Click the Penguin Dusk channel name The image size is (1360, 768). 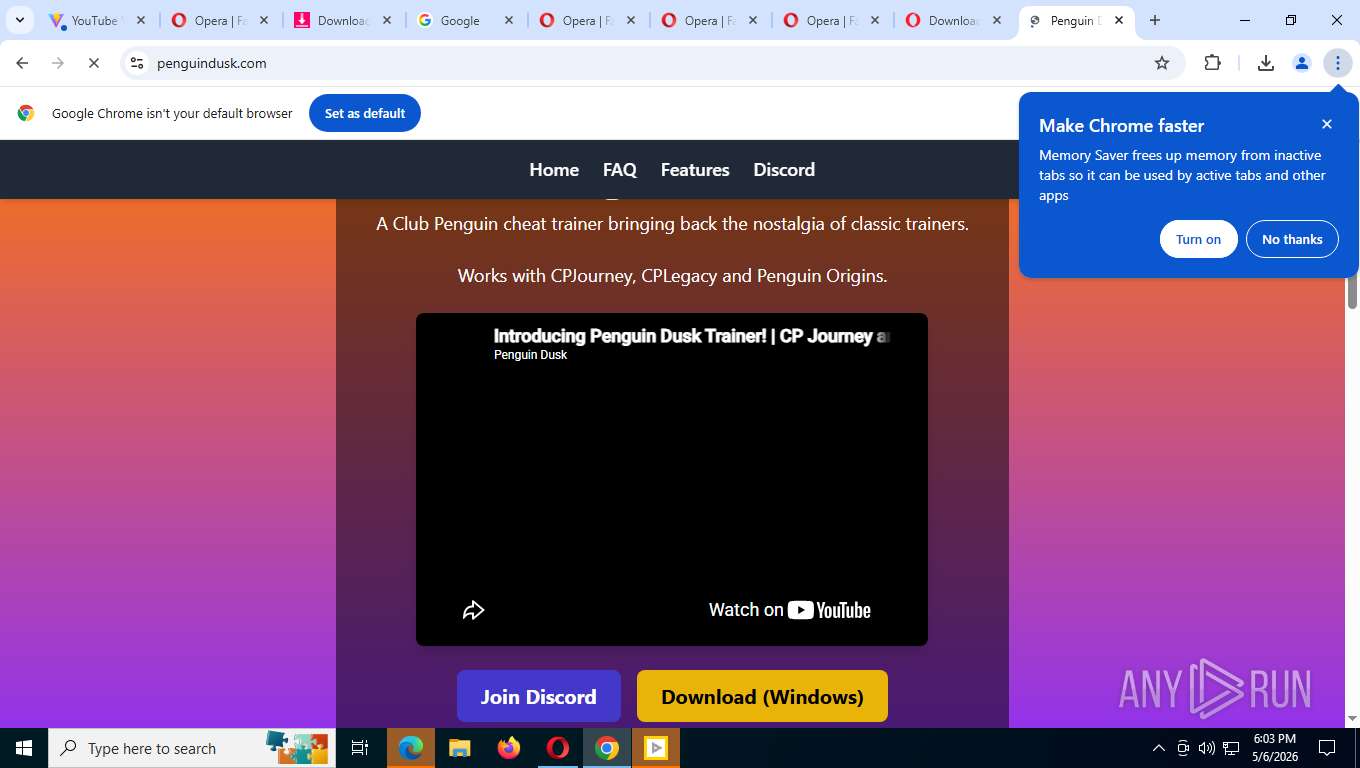(x=530, y=355)
